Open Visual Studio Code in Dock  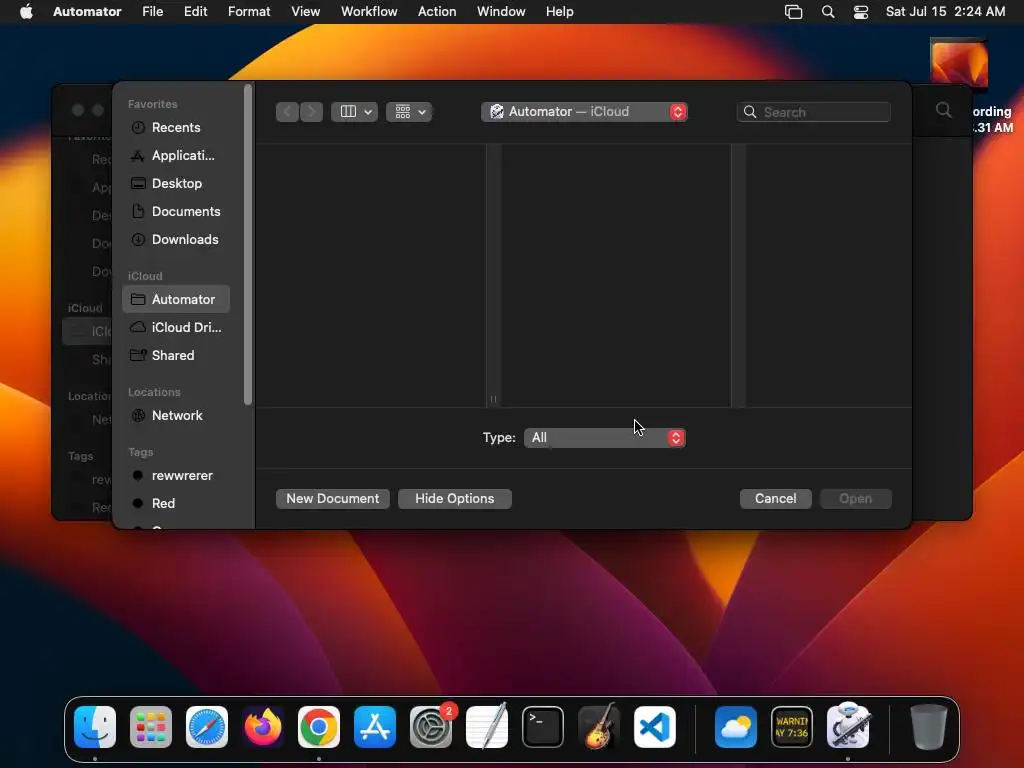coord(654,727)
